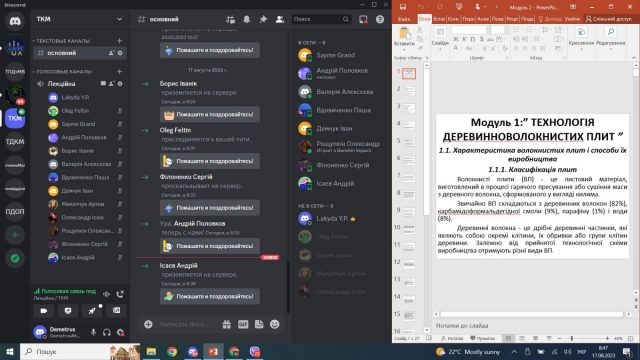Switch to PowerPoint Вставлення ribbon tab
This screenshot has height=360, width=640.
click(439, 19)
